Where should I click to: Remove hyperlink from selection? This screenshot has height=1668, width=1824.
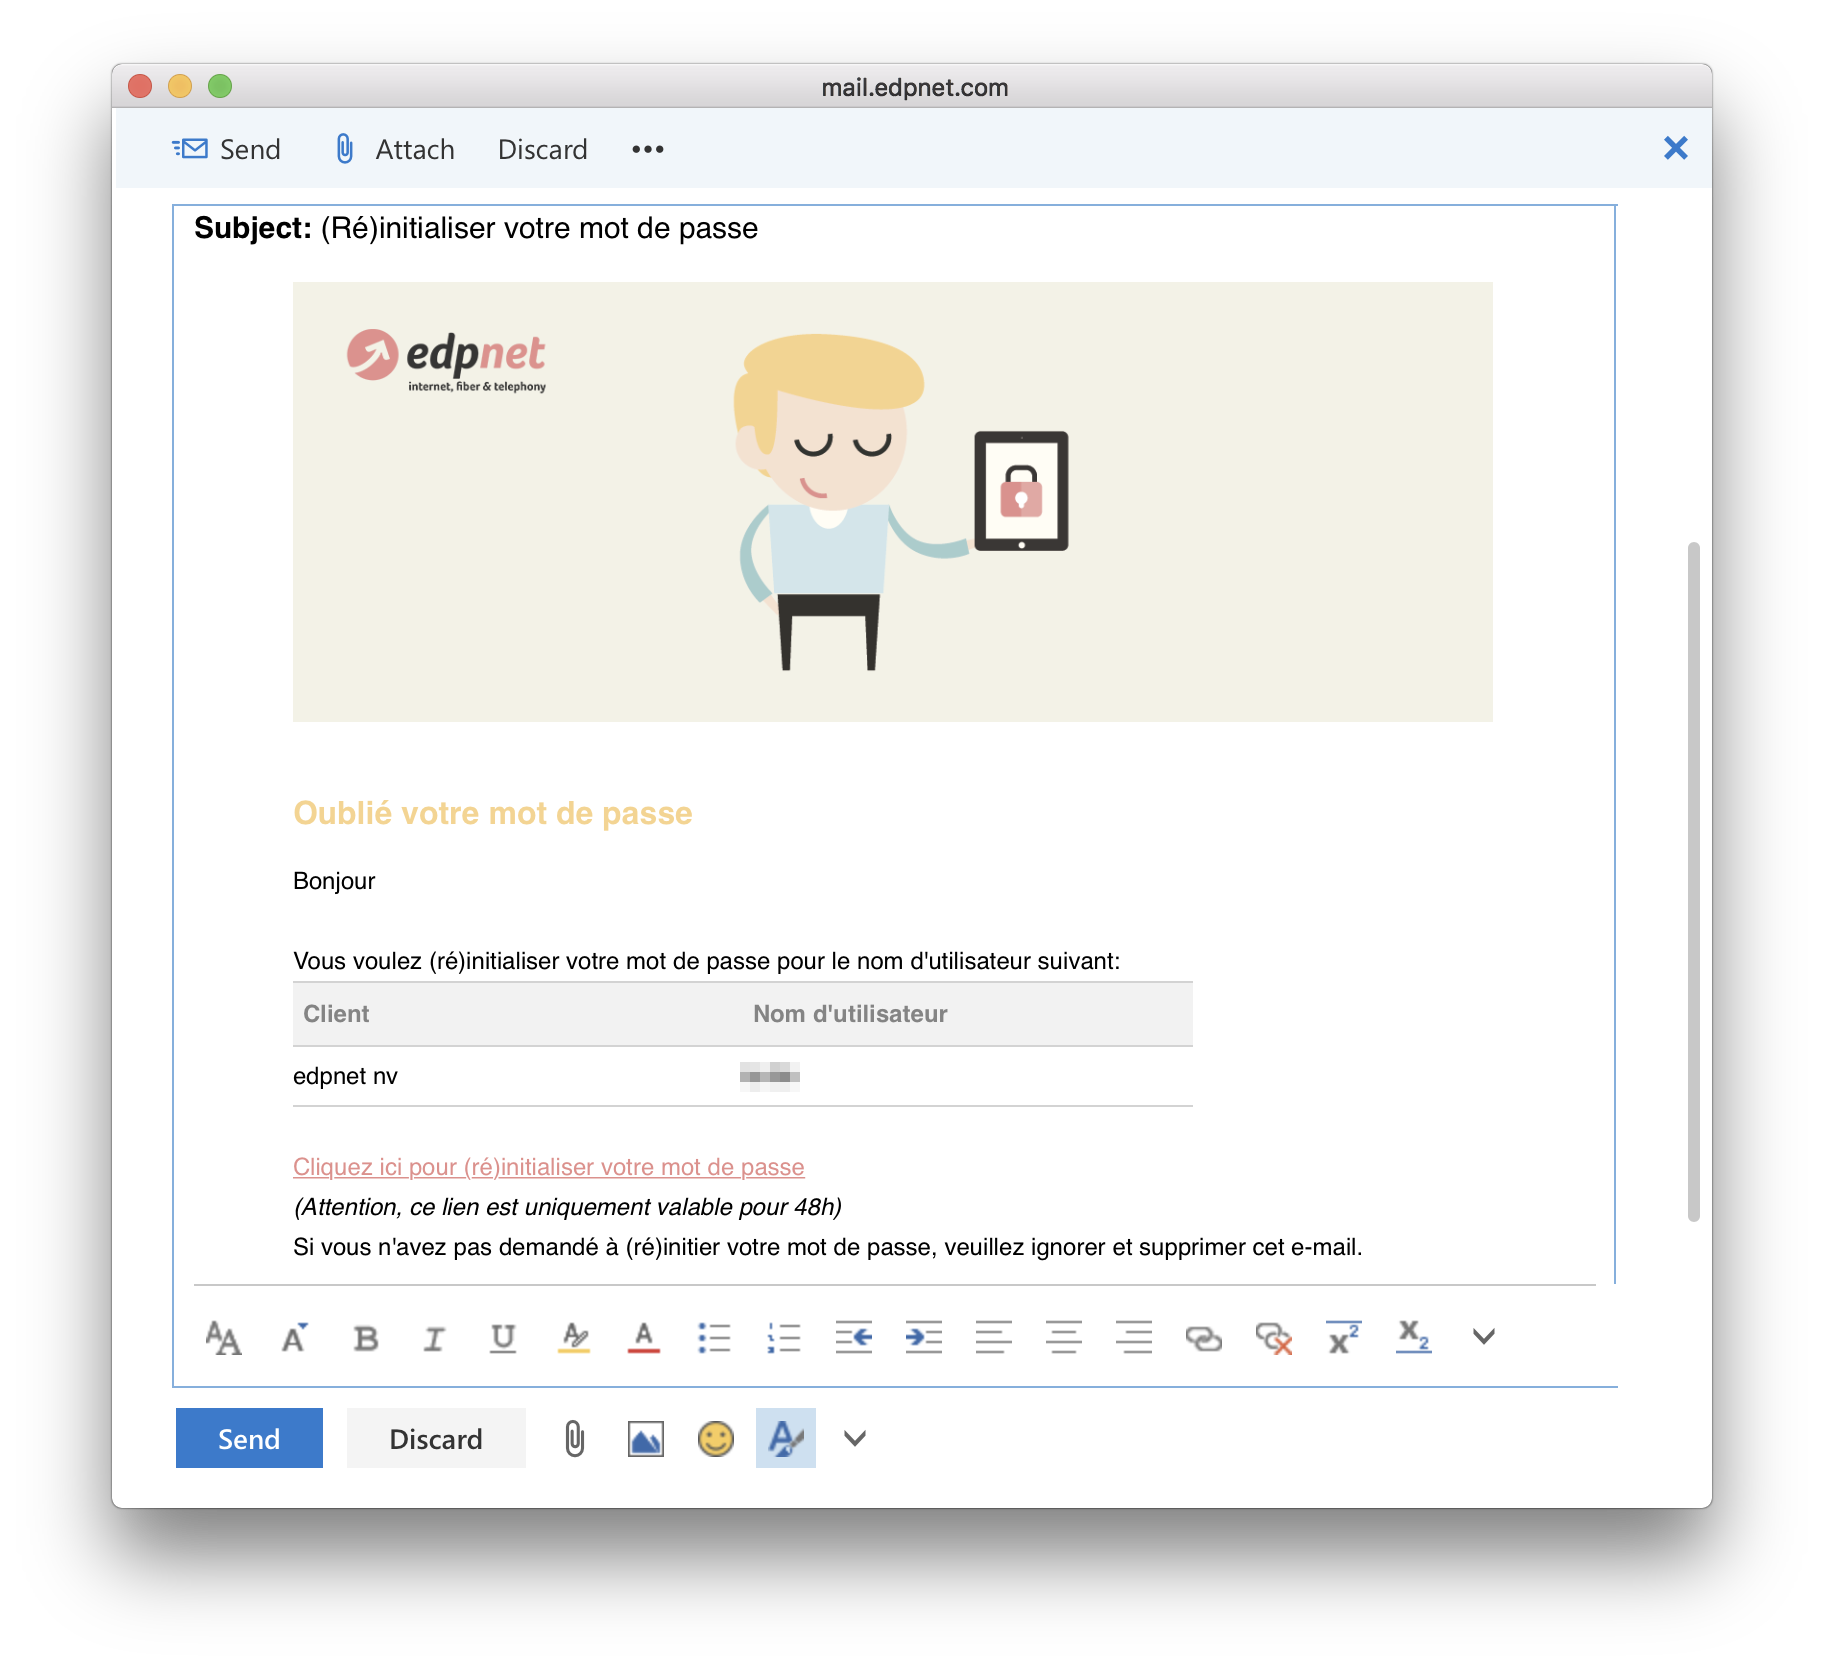tap(1273, 1338)
